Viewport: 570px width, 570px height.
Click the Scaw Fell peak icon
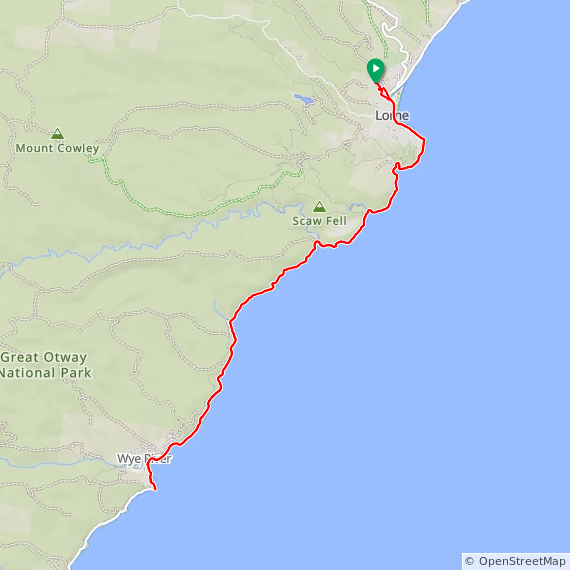[x=319, y=206]
